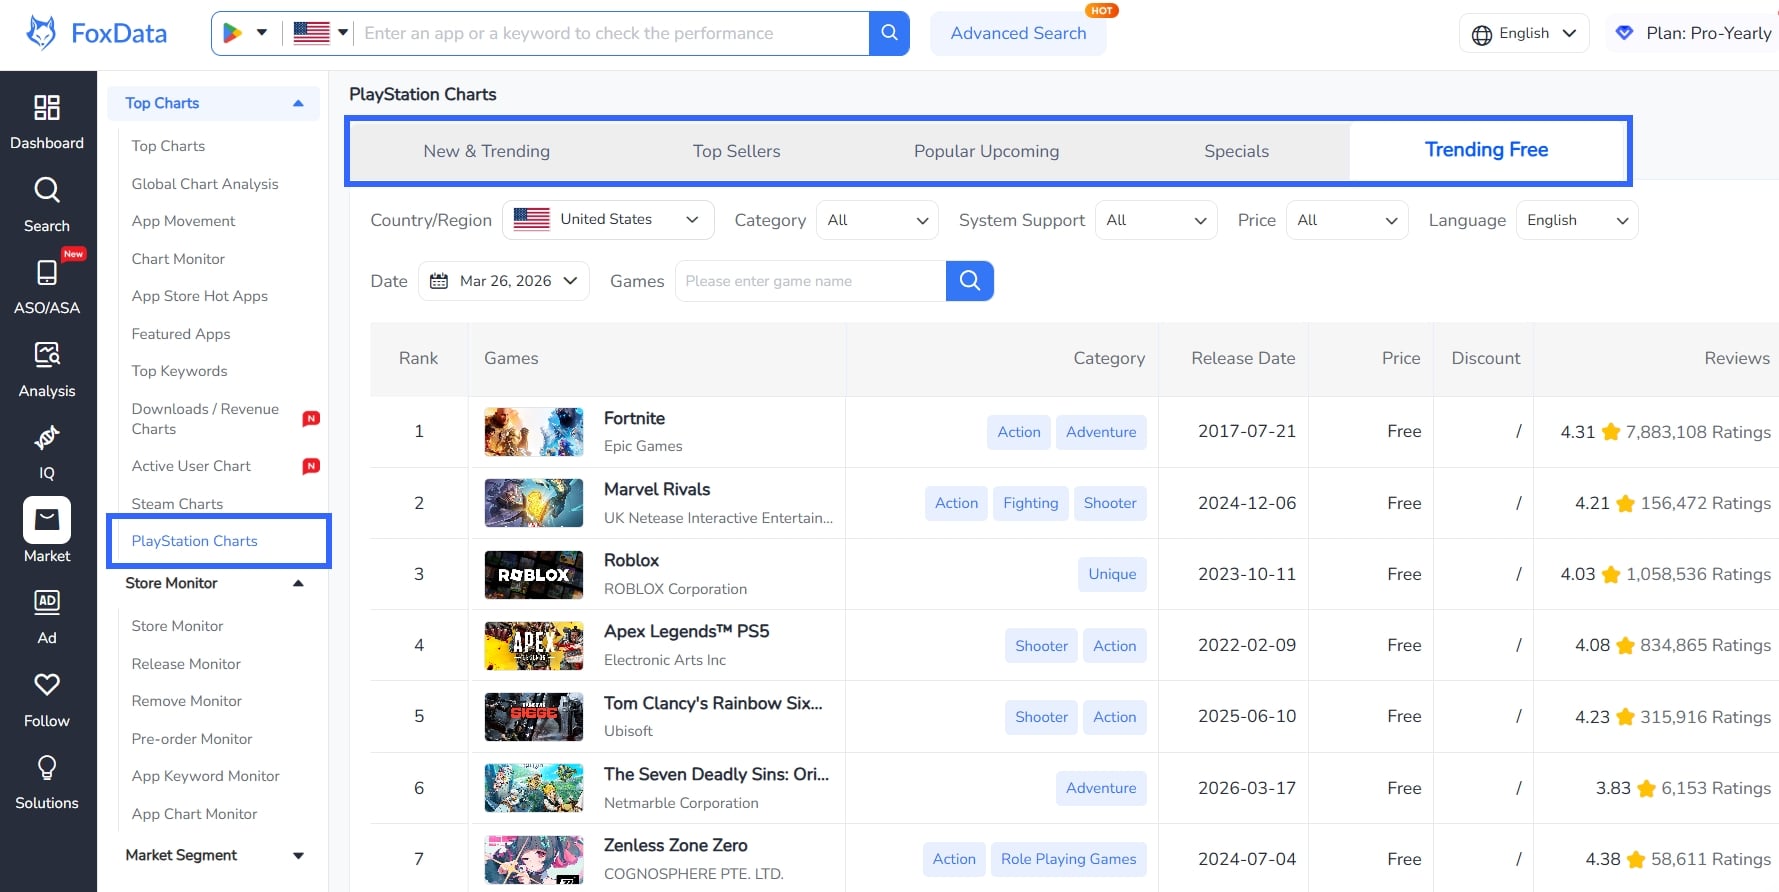Open the Mar 26, 2026 date picker
Viewport: 1779px width, 892px height.
pyautogui.click(x=504, y=281)
